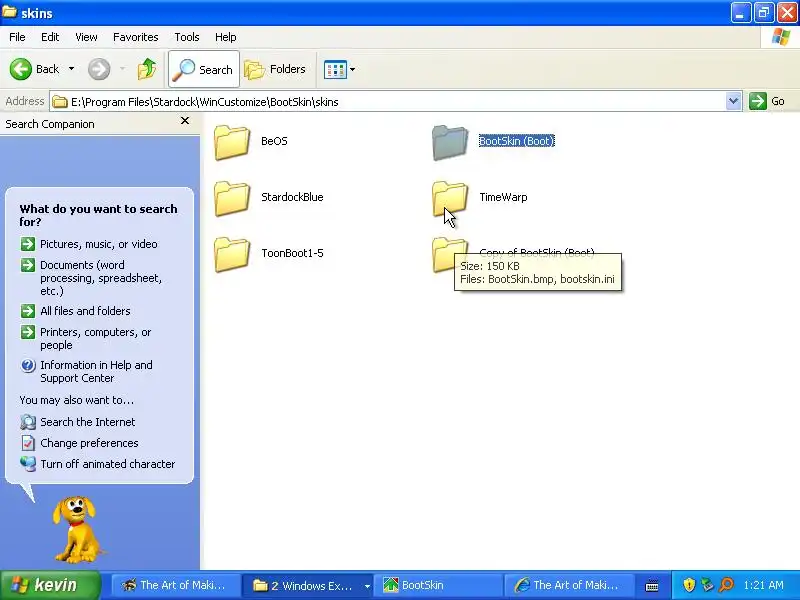Open the Favorites menu
The height and width of the screenshot is (600, 800).
[136, 37]
